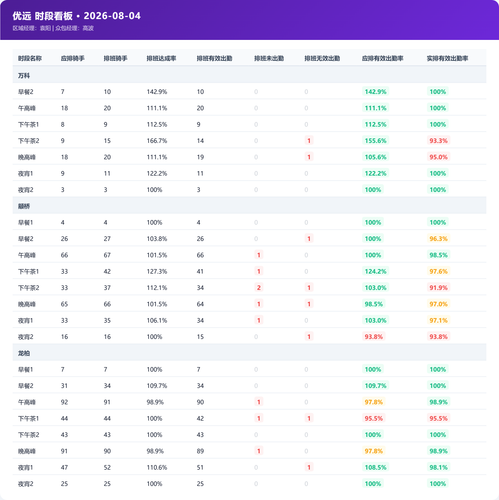Click the cell showing 52 riders
This screenshot has height=500, width=499.
pos(107,467)
